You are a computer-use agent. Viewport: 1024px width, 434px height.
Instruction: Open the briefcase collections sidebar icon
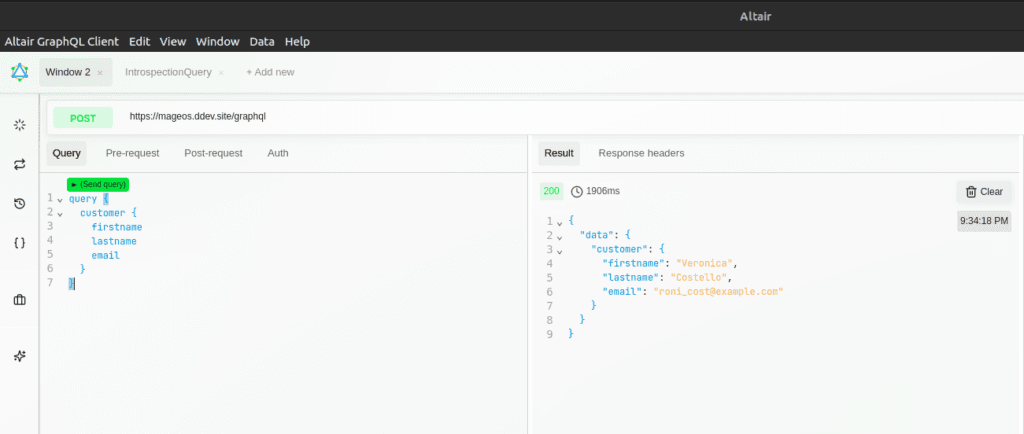(x=20, y=300)
